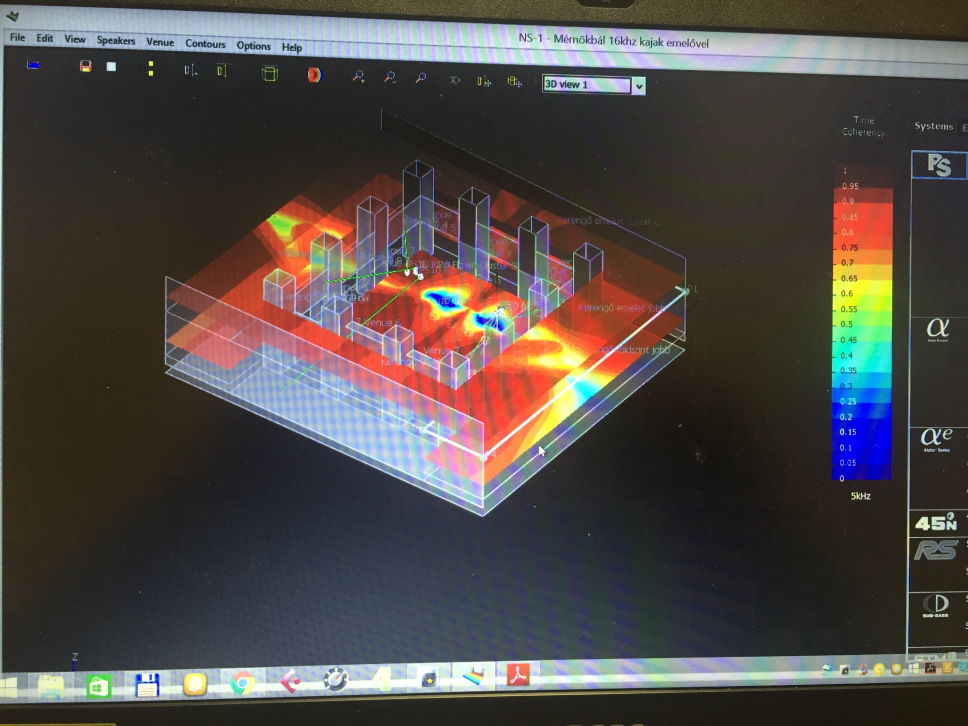Open the Contours menu
The image size is (968, 726).
coord(206,44)
